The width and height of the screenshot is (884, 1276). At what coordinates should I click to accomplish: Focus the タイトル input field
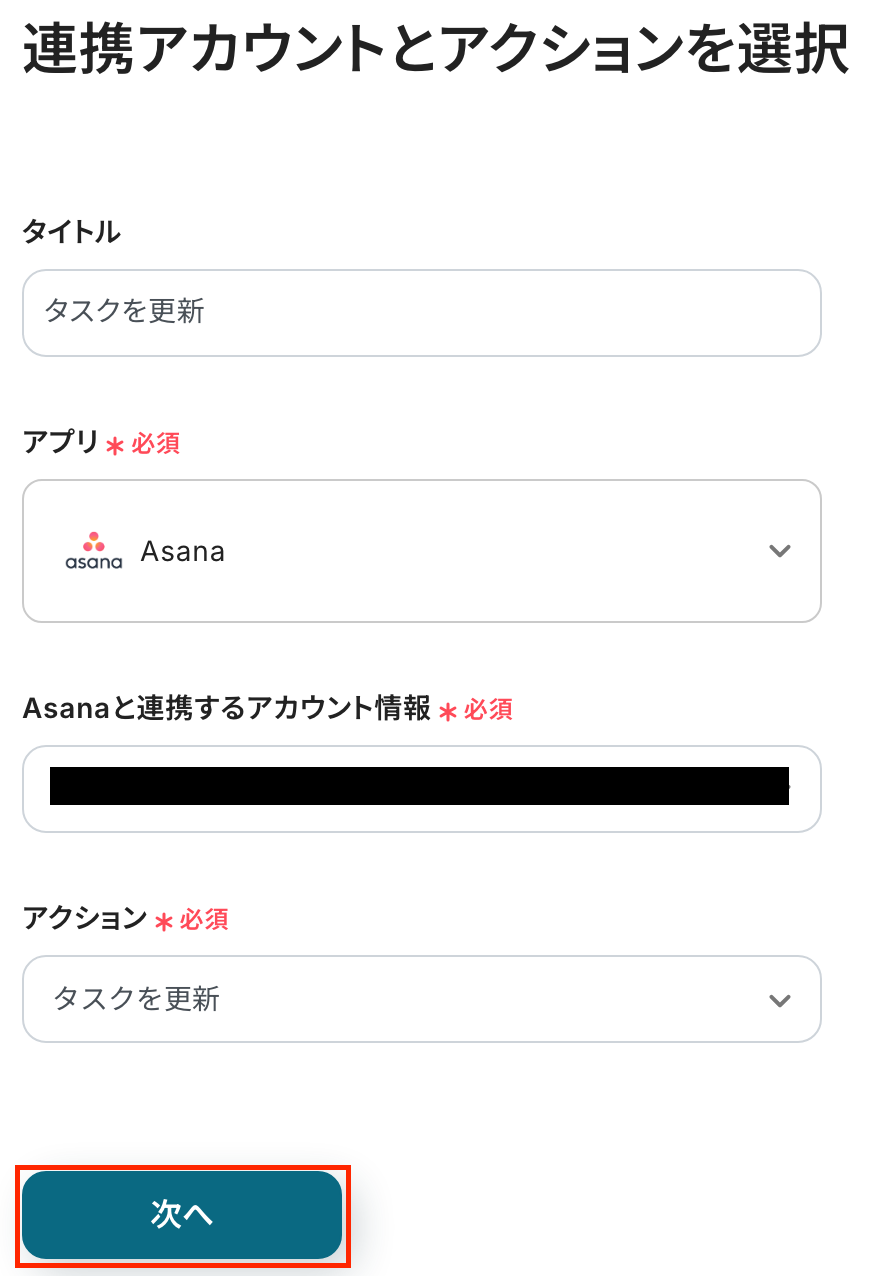pos(421,313)
